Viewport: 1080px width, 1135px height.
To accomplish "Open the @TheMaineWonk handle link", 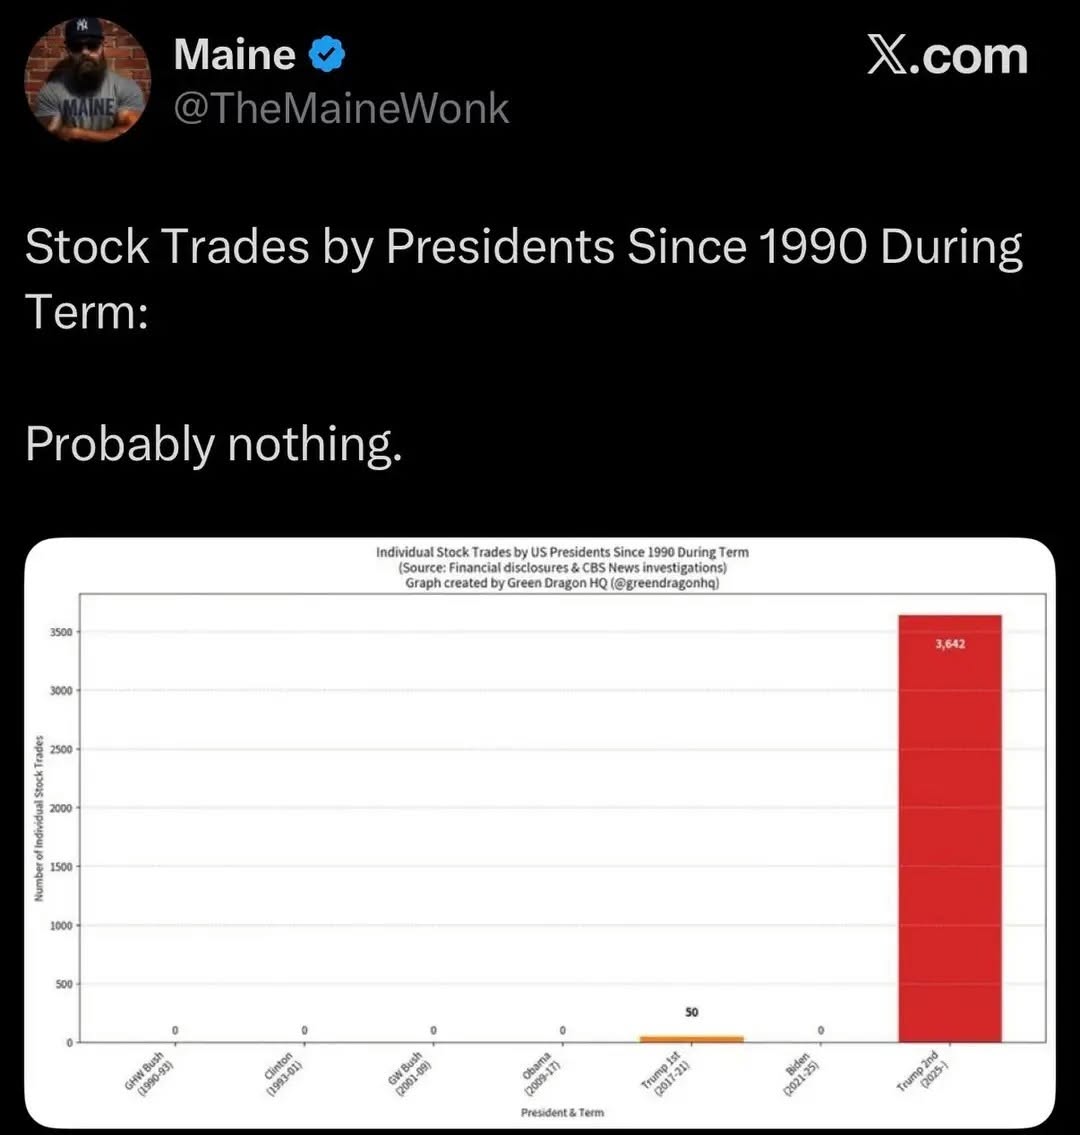I will point(341,109).
